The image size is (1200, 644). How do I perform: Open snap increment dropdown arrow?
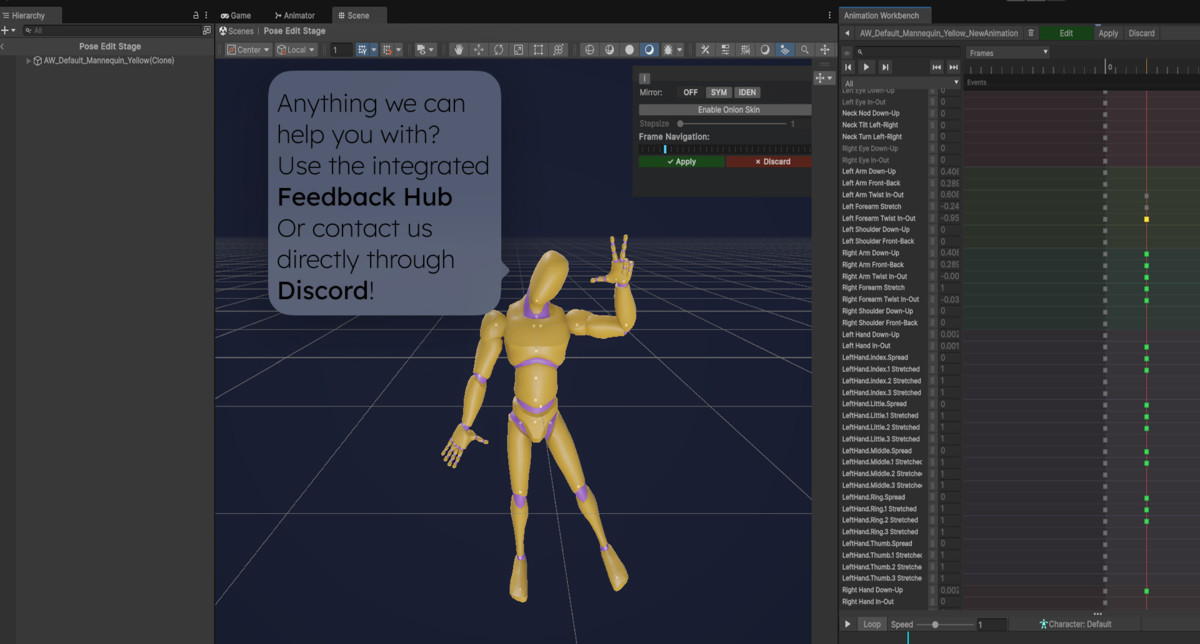(x=398, y=49)
